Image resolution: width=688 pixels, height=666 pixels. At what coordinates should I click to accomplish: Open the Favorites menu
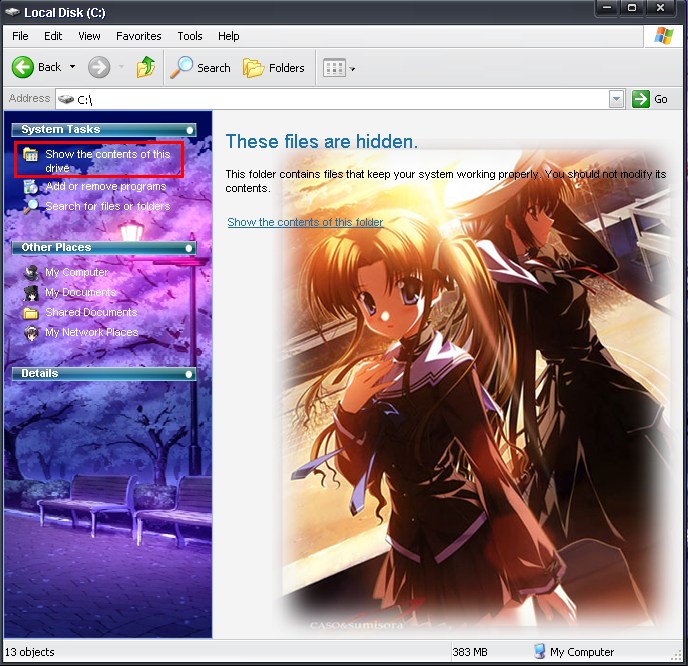click(x=139, y=36)
